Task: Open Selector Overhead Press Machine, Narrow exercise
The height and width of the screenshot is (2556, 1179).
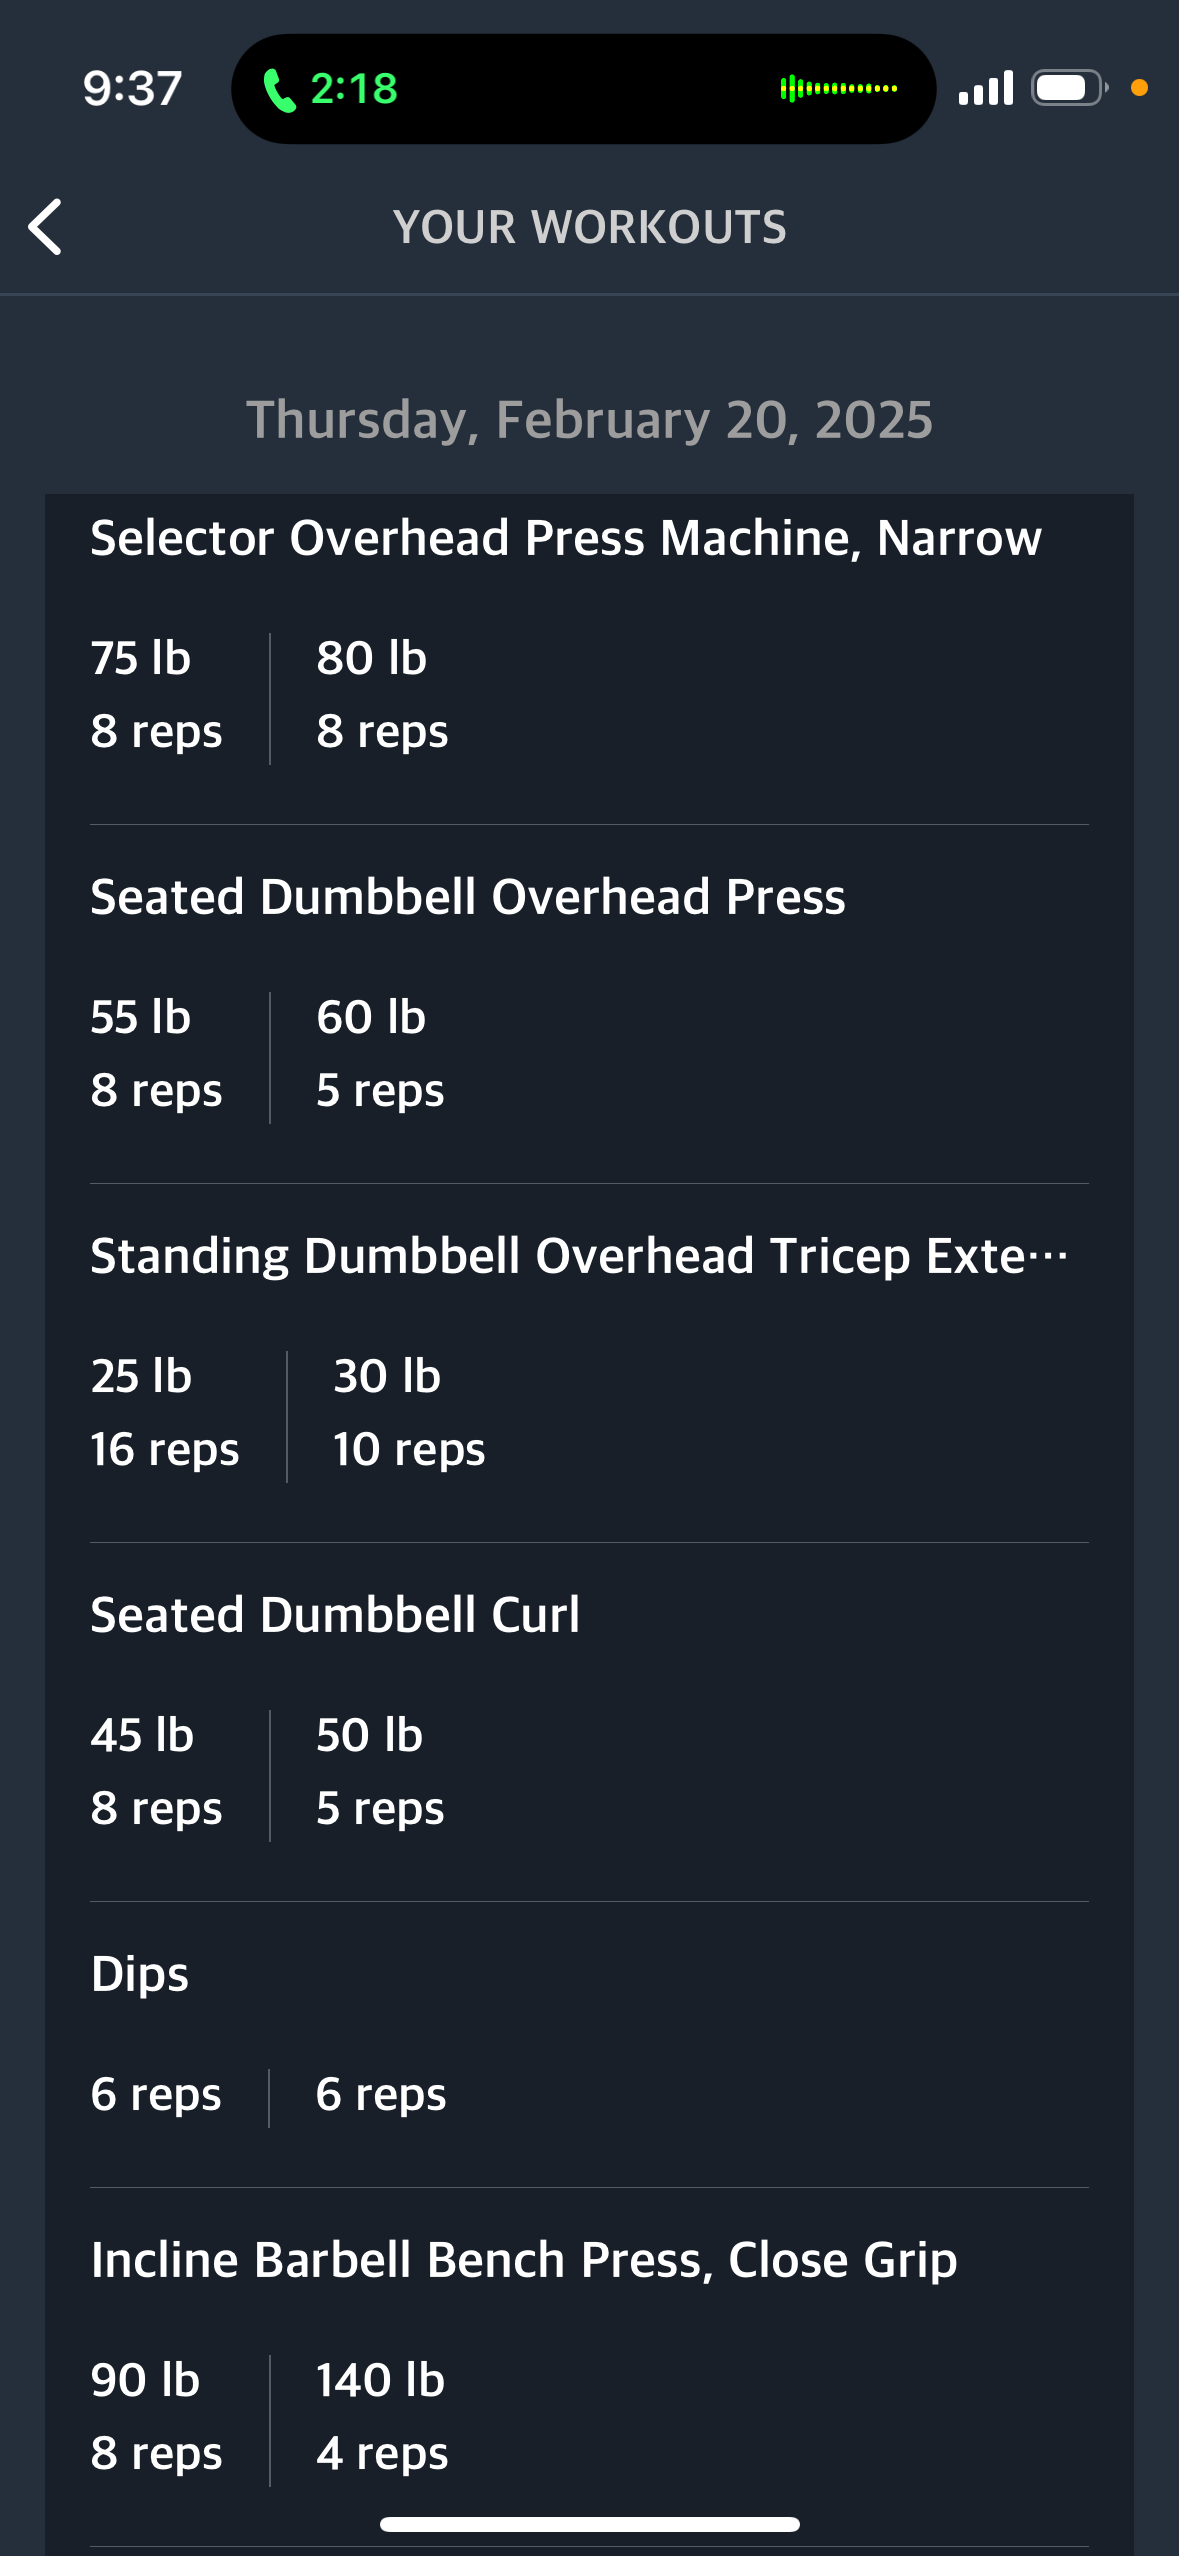Action: point(566,538)
